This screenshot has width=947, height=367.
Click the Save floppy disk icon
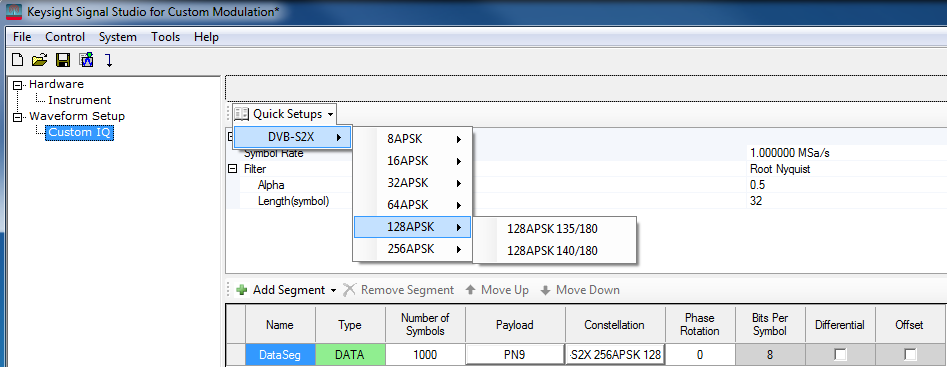[63, 60]
